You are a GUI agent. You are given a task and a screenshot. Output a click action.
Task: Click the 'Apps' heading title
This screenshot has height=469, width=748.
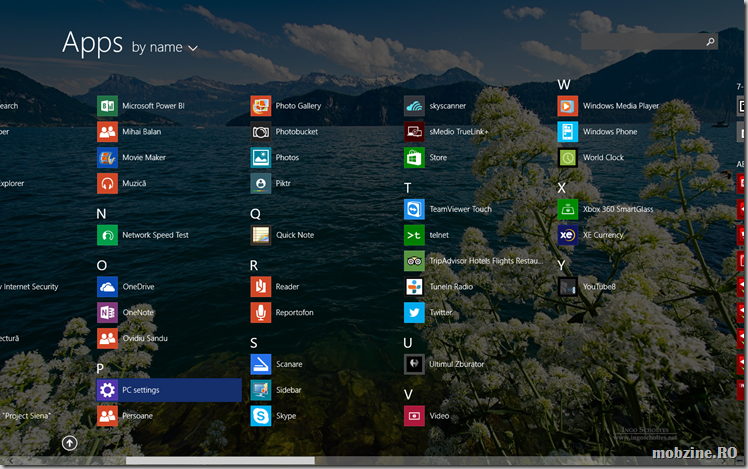click(x=93, y=43)
